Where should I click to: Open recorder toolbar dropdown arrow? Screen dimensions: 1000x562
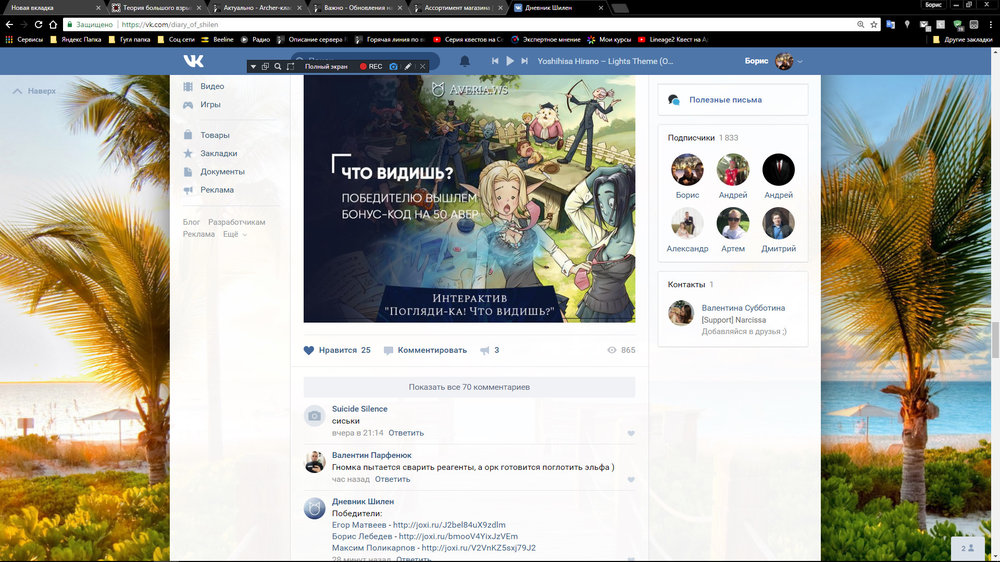click(x=253, y=66)
